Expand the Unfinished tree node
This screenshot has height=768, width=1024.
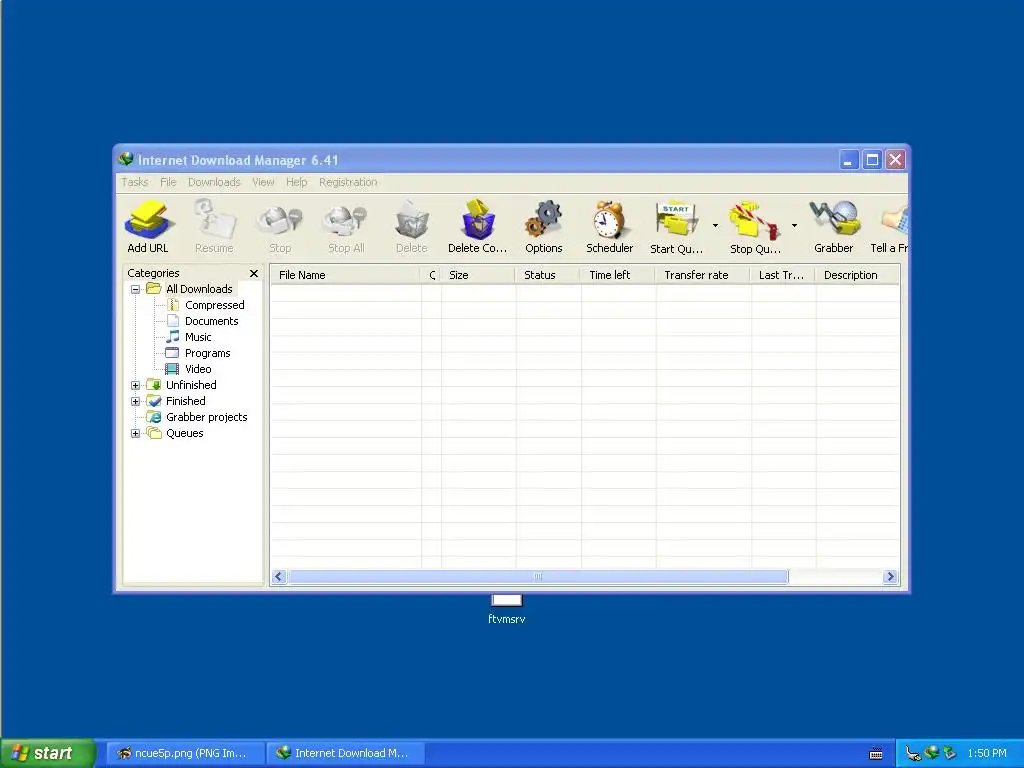tap(135, 385)
